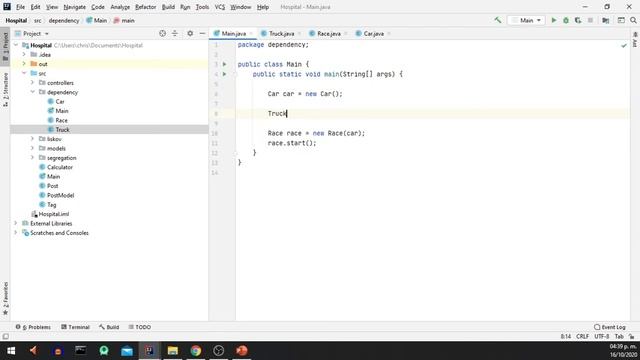Screen dimensions: 640x360
Task: Click the IntelliJ icon in taskbar
Action: [150, 351]
